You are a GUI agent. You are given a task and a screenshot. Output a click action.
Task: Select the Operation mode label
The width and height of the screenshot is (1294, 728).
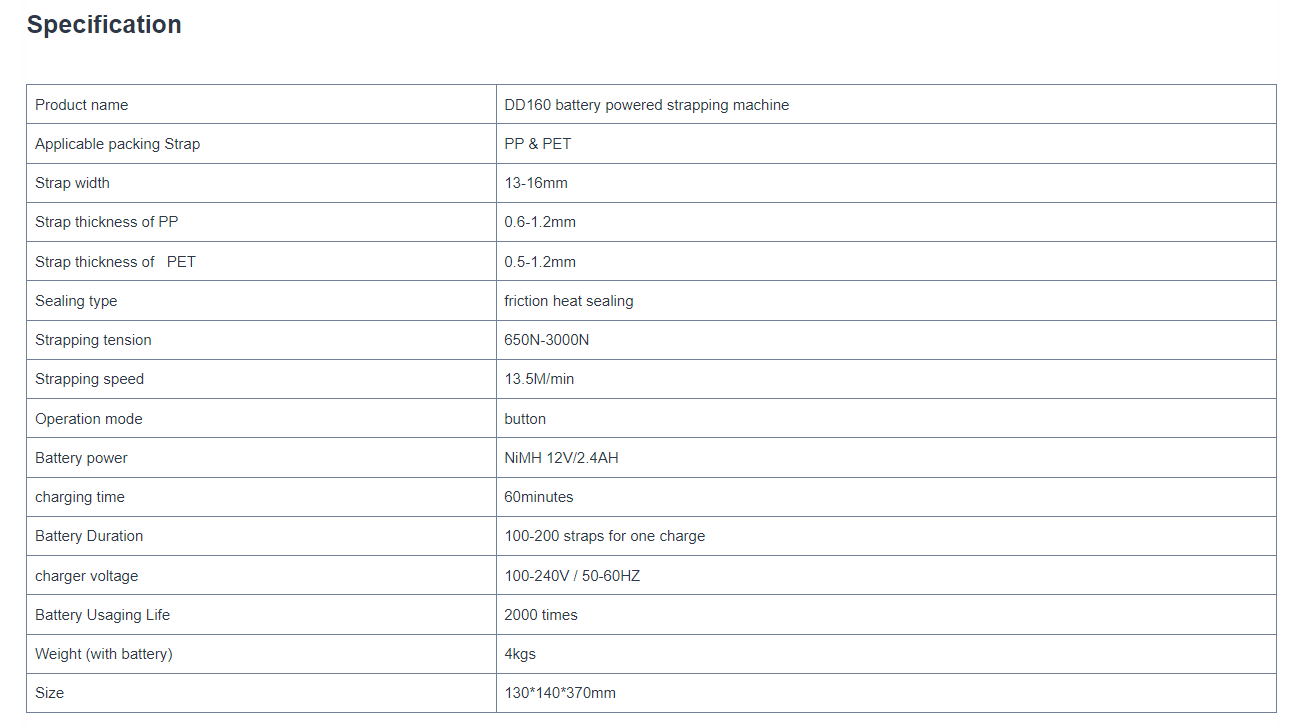(89, 419)
